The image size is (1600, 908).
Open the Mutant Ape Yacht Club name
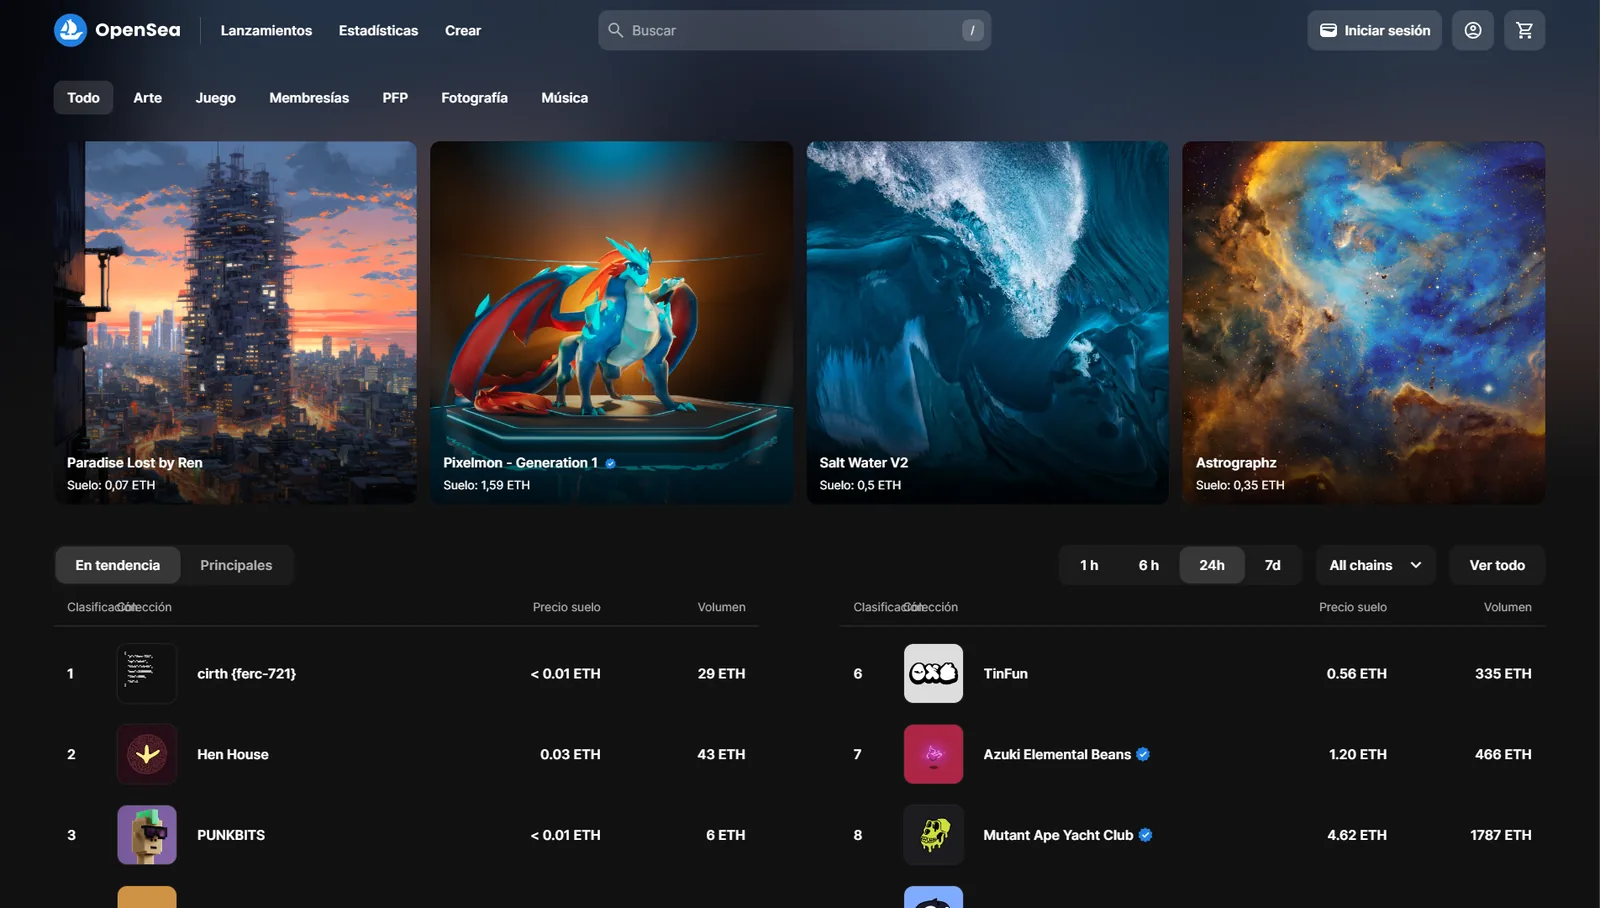(x=1058, y=835)
